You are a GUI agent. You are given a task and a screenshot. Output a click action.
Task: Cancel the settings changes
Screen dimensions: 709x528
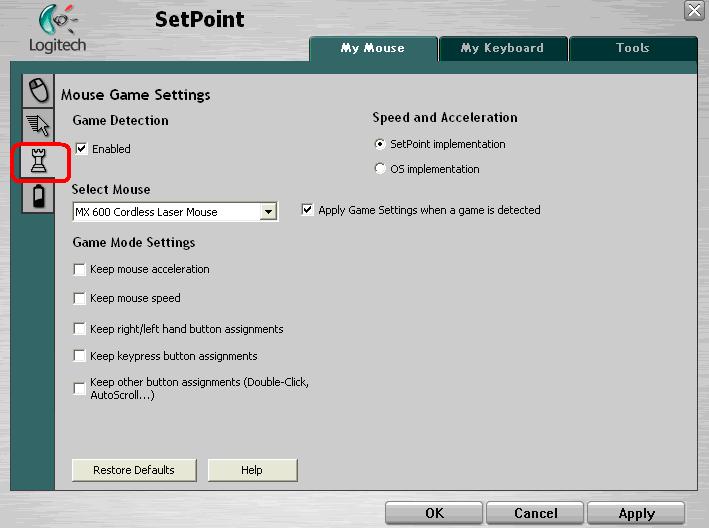coord(535,513)
